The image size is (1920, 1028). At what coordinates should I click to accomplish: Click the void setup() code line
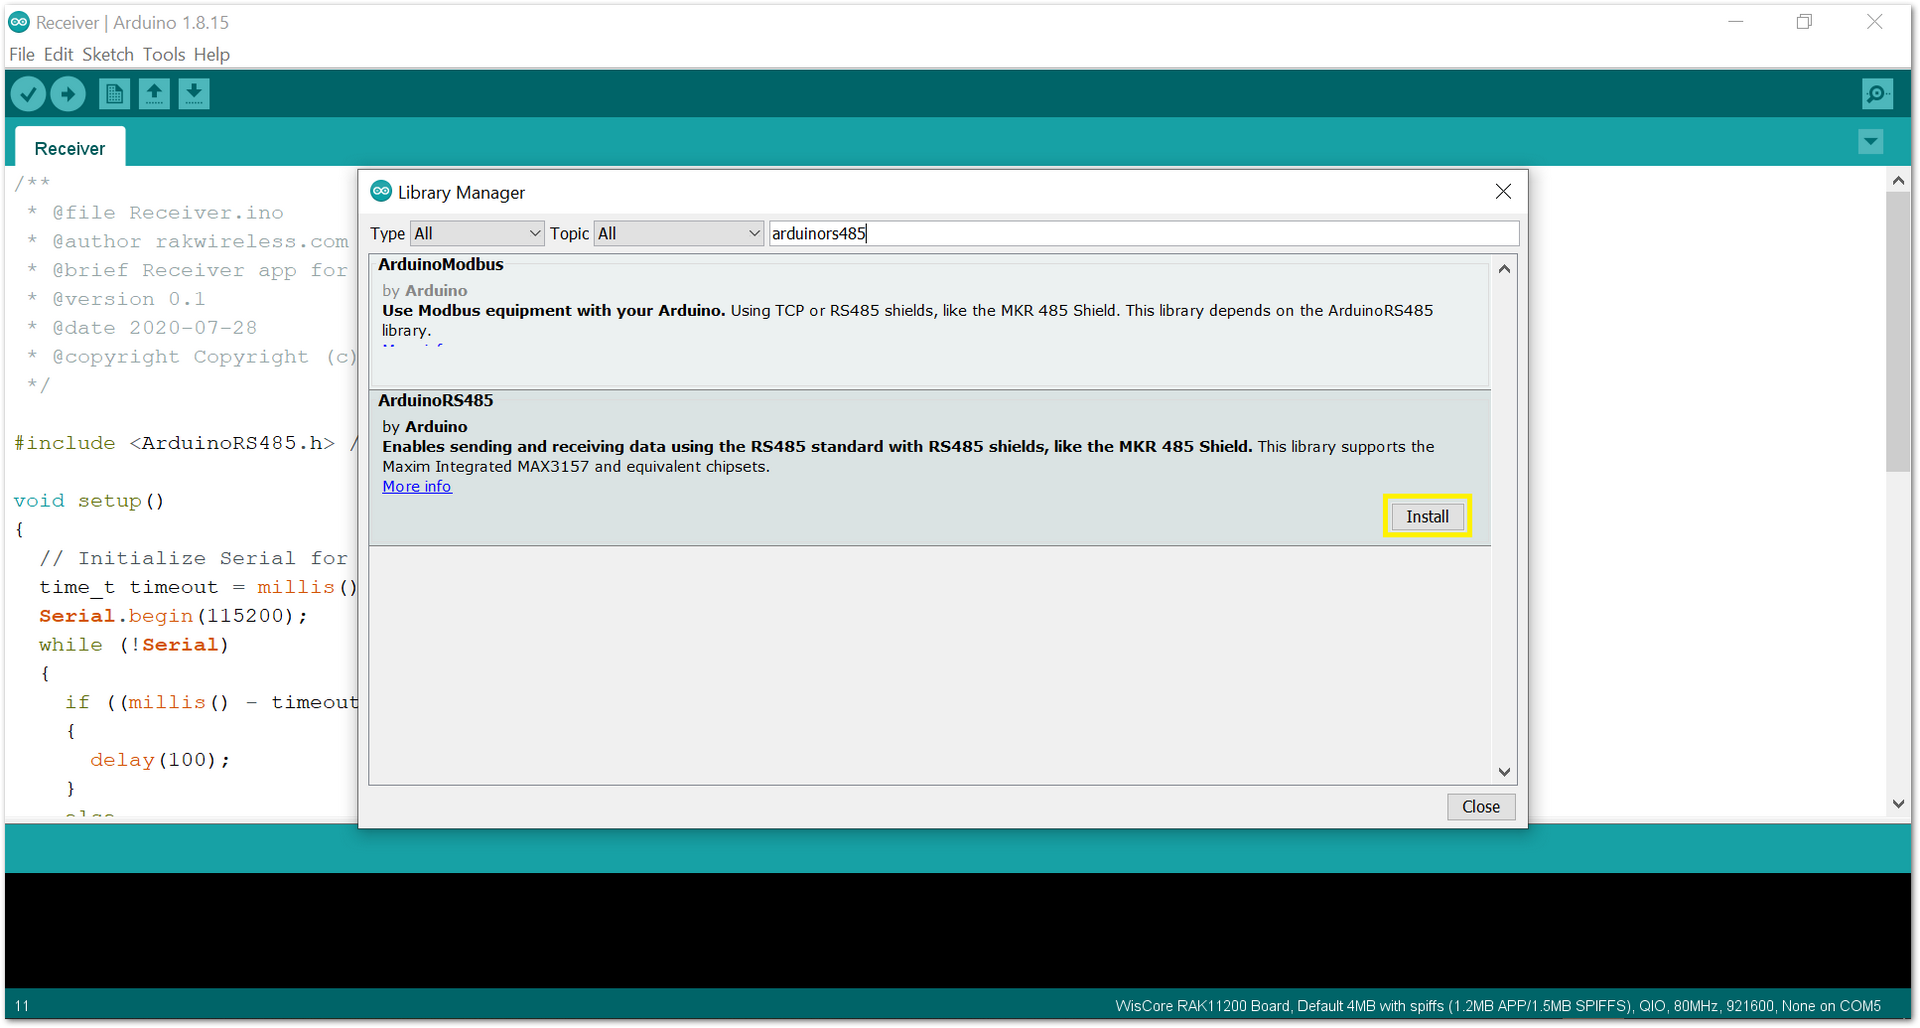click(89, 501)
